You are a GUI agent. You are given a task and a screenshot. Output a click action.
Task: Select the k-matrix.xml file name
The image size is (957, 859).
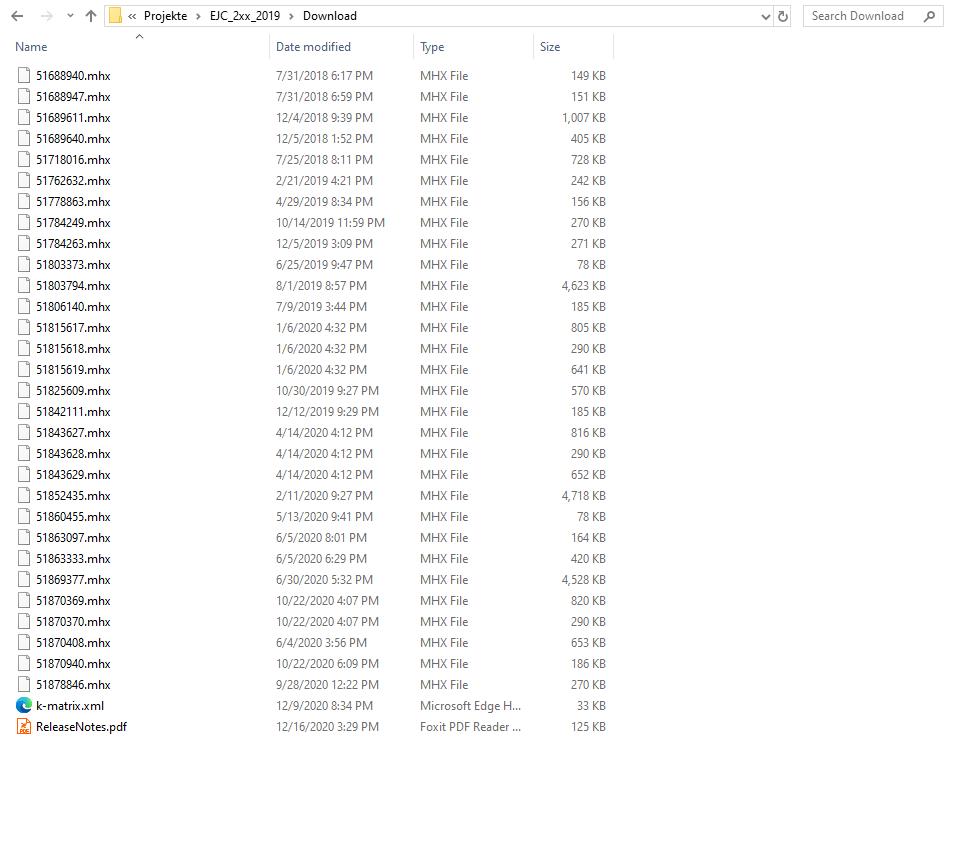tap(70, 706)
